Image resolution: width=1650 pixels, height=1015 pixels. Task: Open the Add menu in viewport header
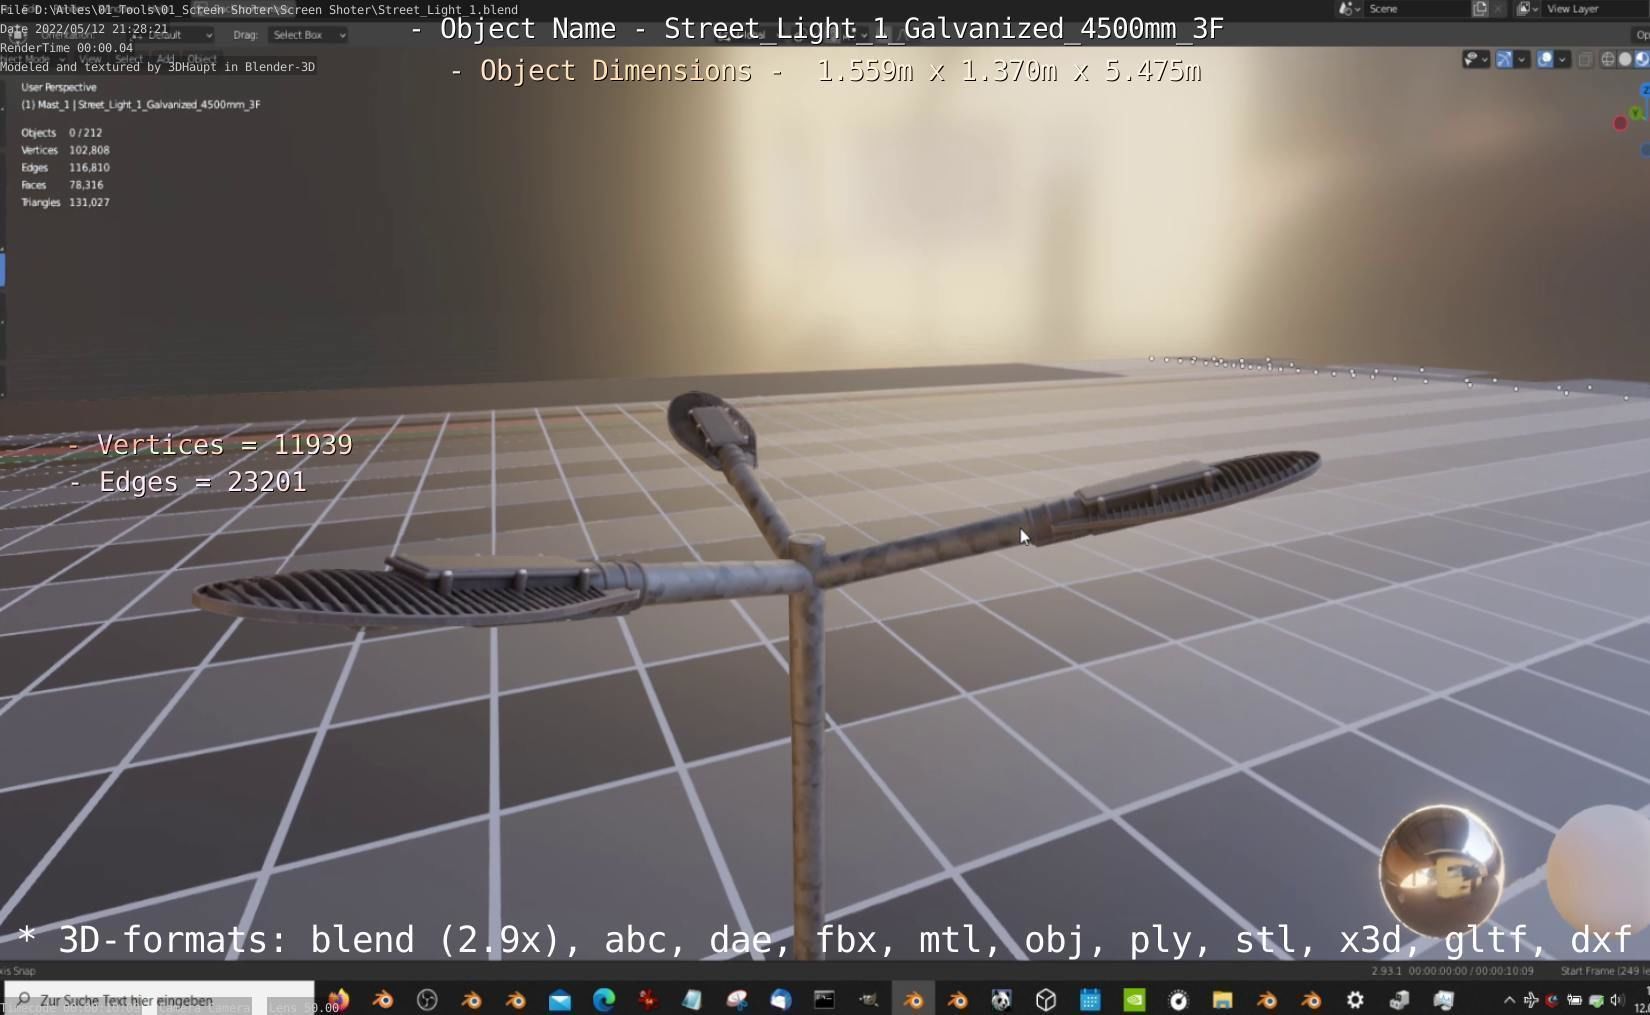[165, 59]
